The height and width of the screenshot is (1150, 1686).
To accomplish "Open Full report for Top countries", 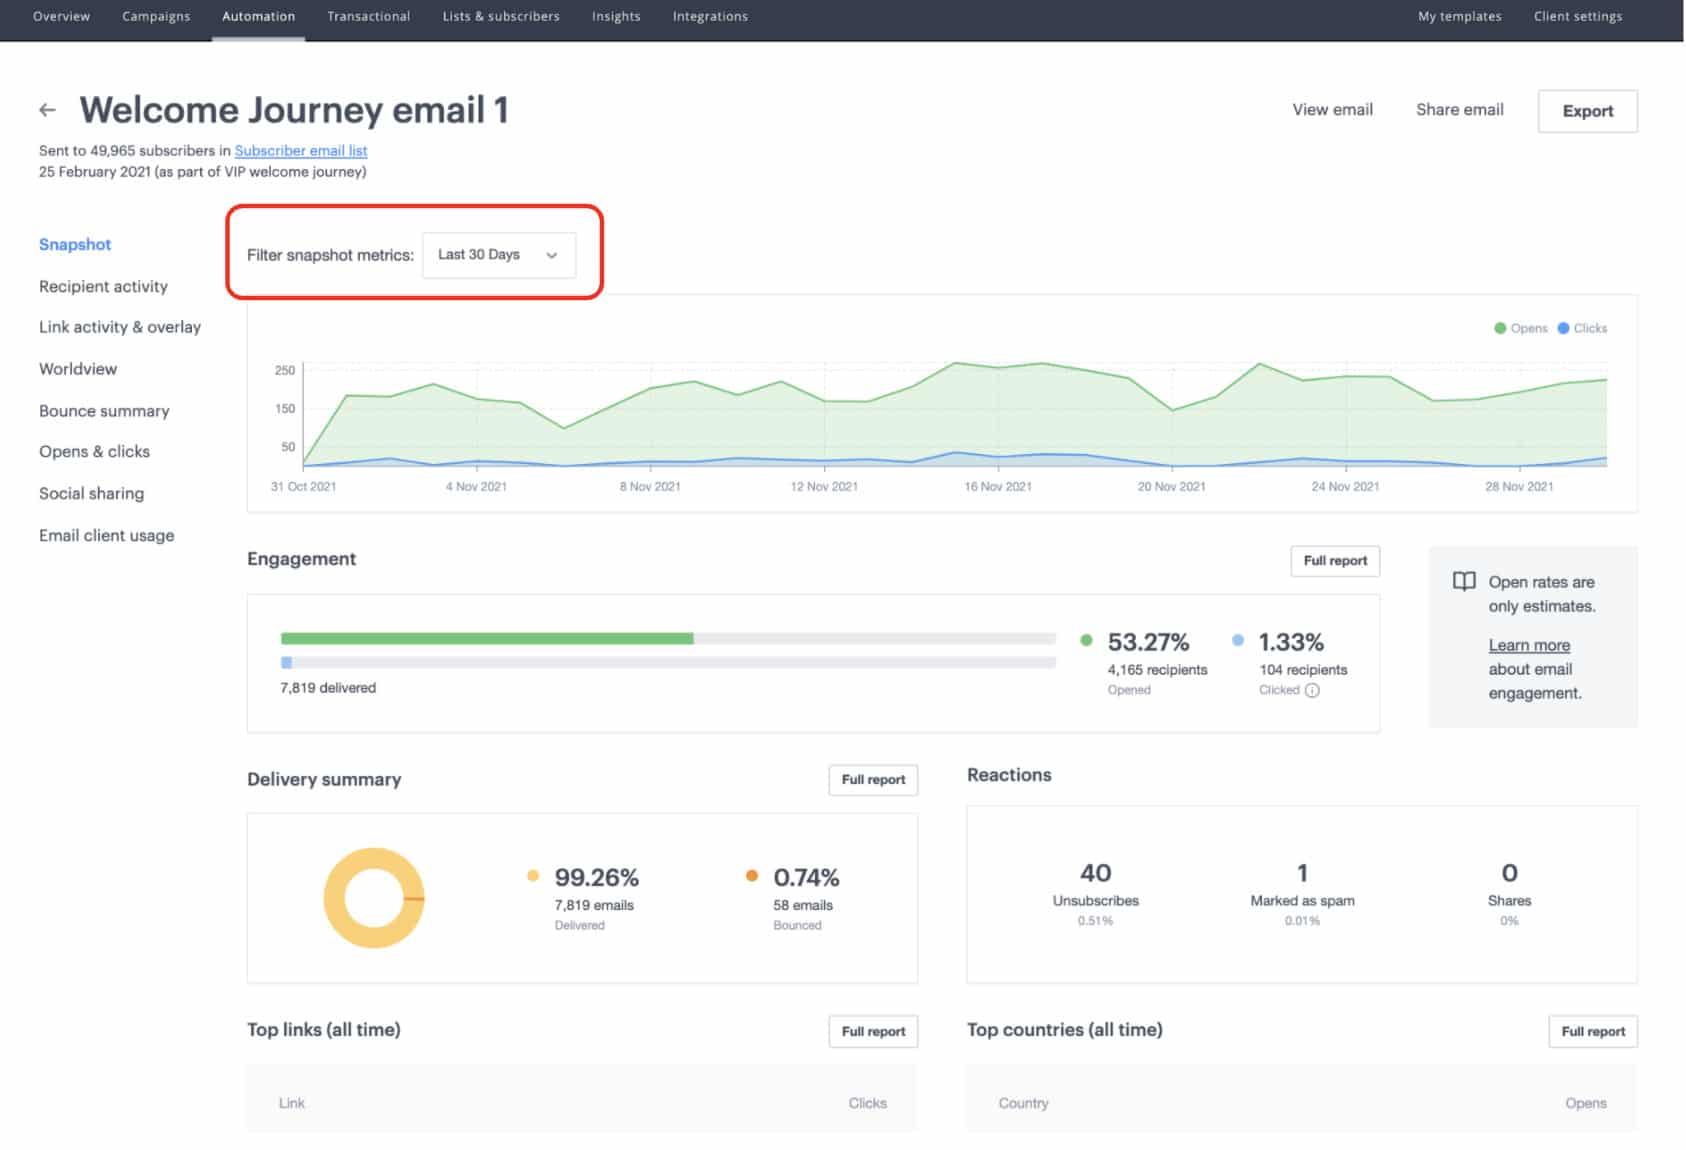I will 1592,1032.
